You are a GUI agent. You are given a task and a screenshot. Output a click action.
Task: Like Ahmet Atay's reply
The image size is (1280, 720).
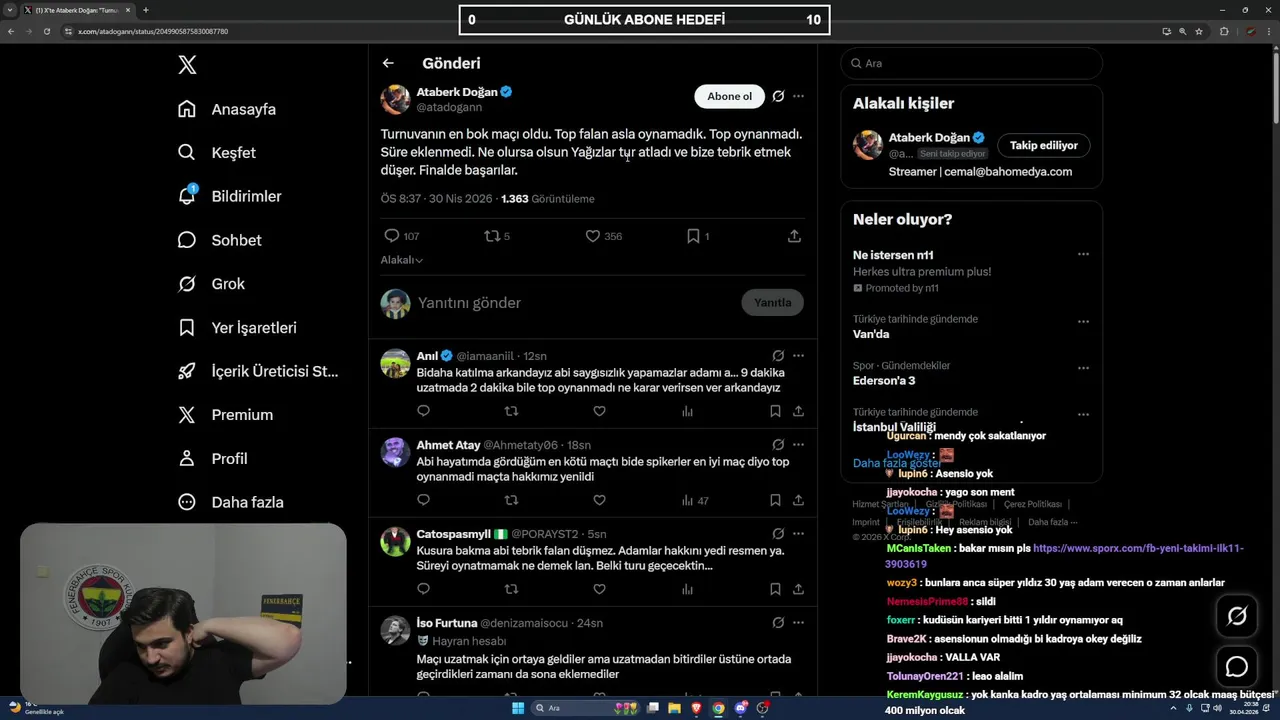[x=599, y=500]
